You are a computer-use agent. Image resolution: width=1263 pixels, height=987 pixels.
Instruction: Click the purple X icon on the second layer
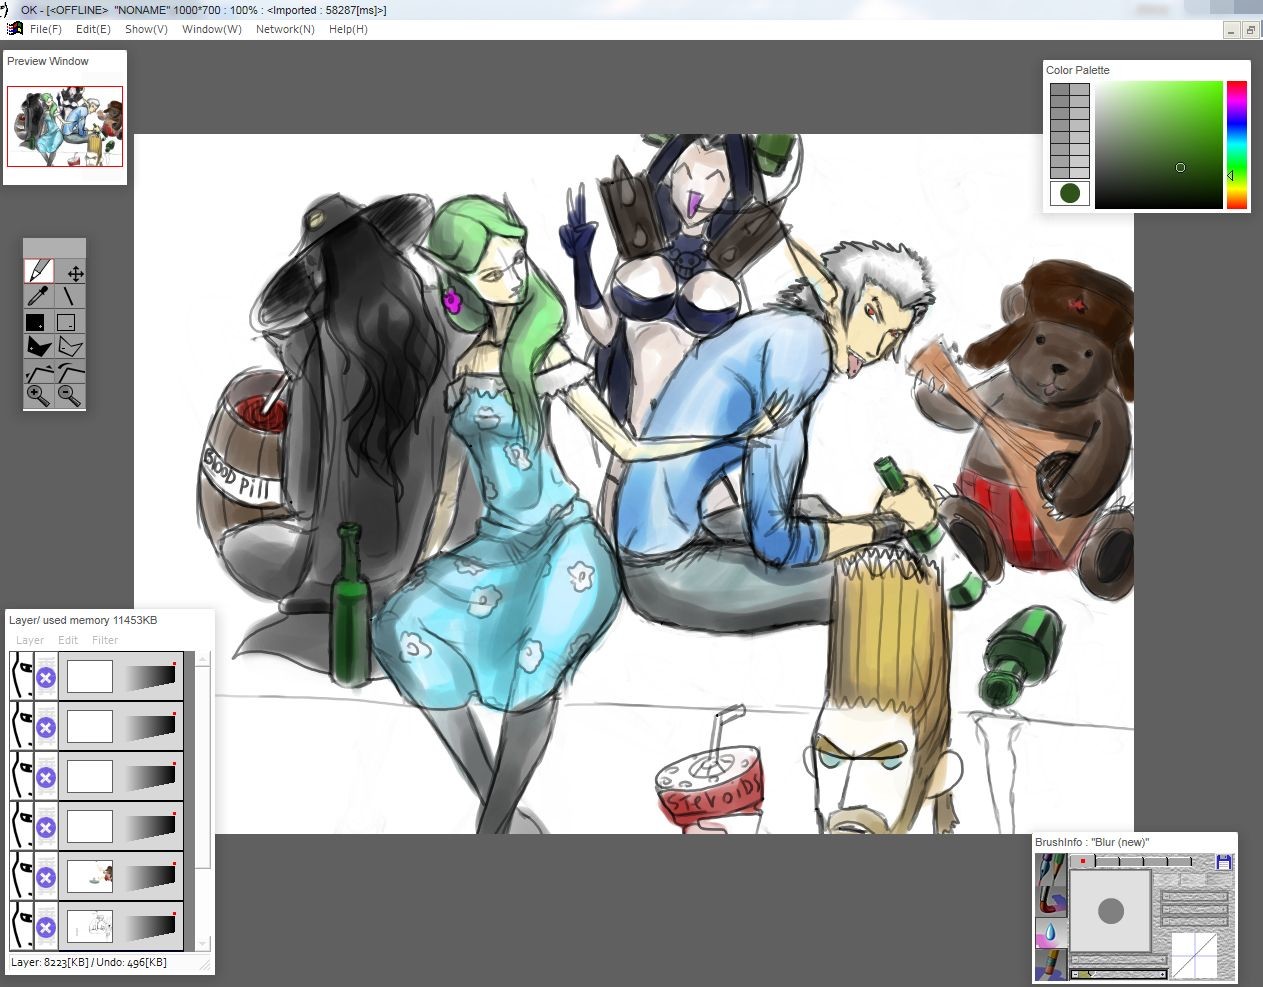pos(45,728)
